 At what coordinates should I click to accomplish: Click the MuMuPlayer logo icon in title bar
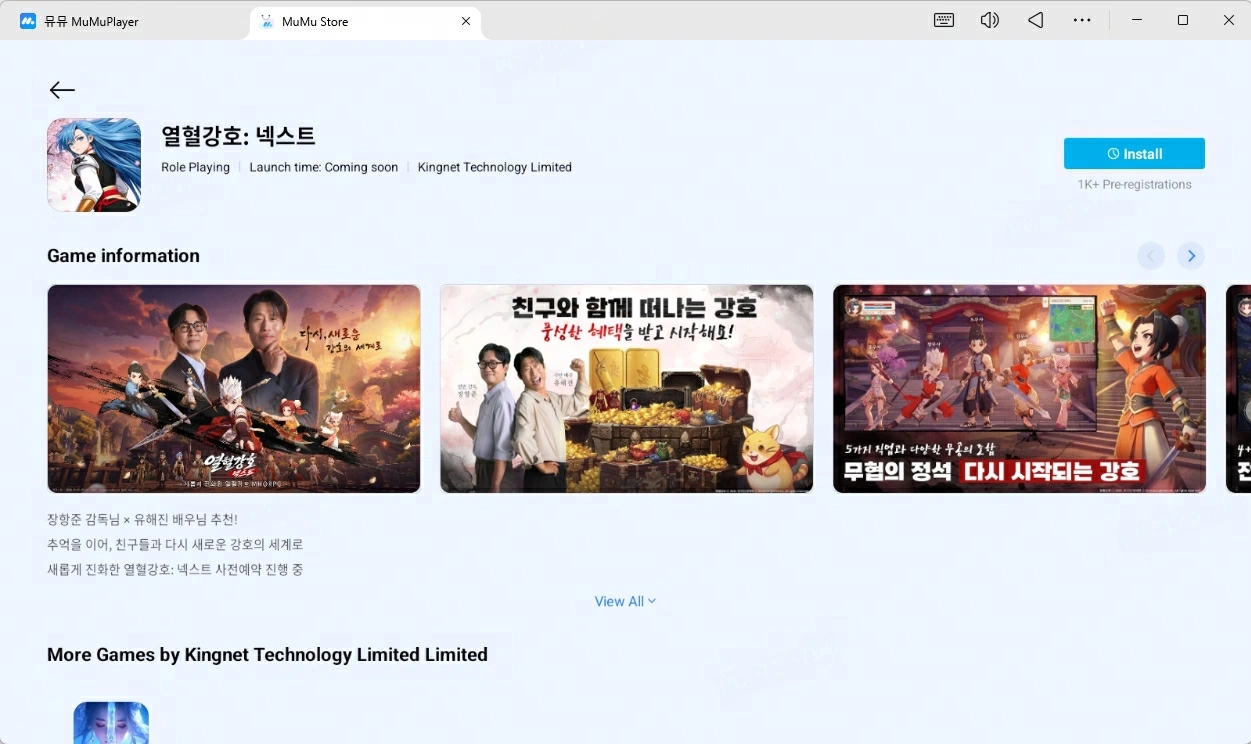click(x=28, y=21)
